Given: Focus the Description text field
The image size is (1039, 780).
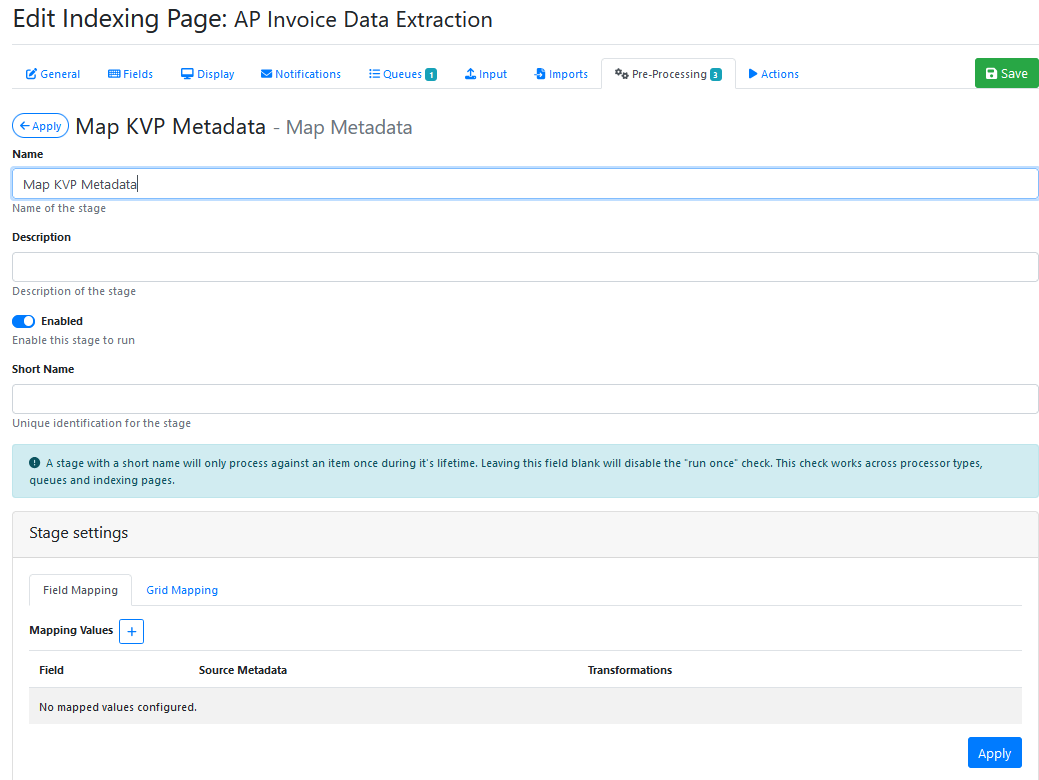Looking at the screenshot, I should (524, 267).
